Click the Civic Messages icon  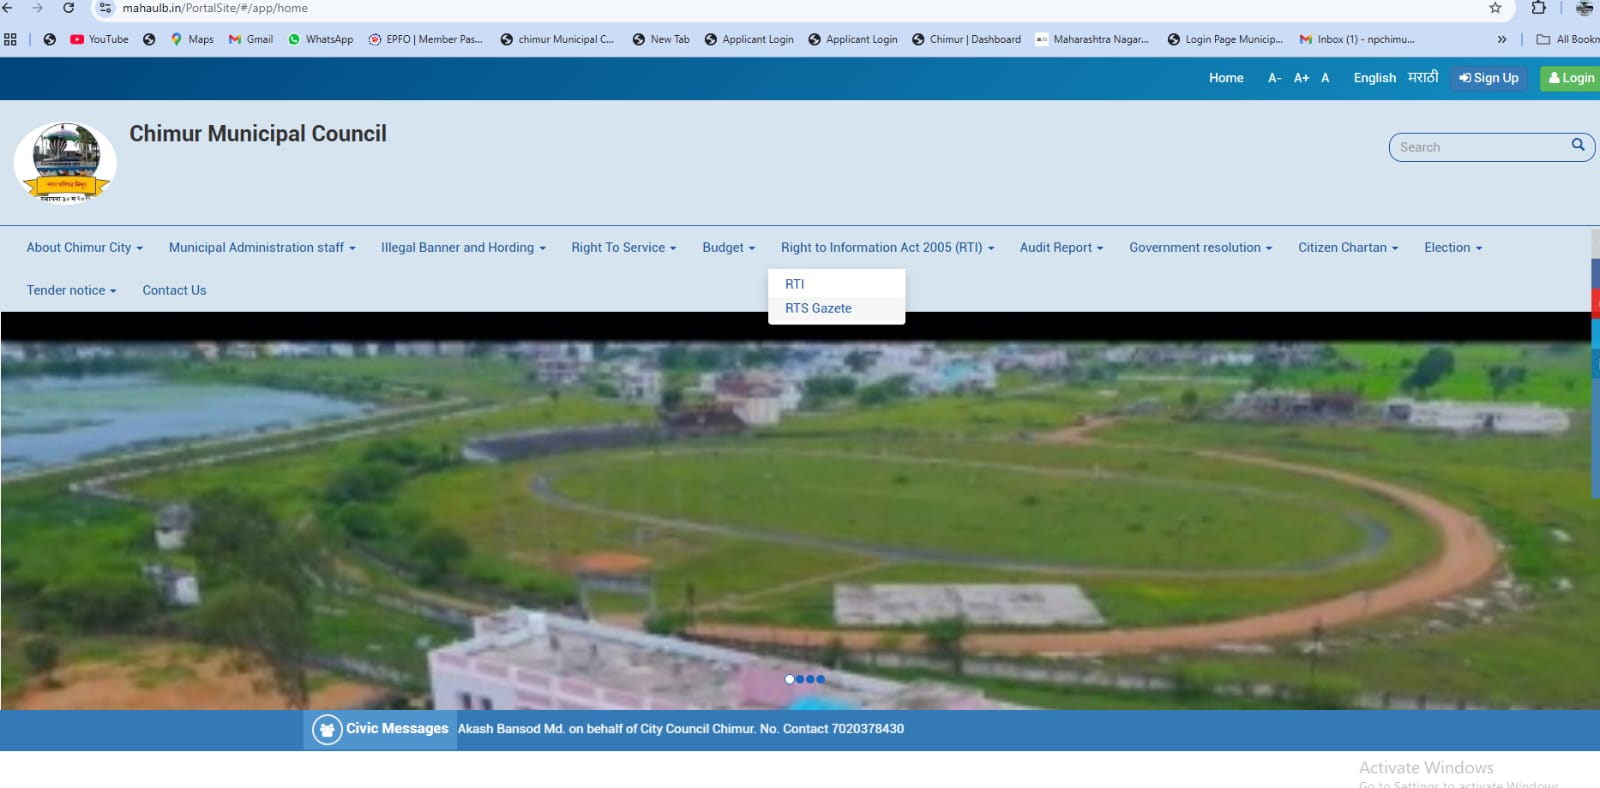point(327,729)
